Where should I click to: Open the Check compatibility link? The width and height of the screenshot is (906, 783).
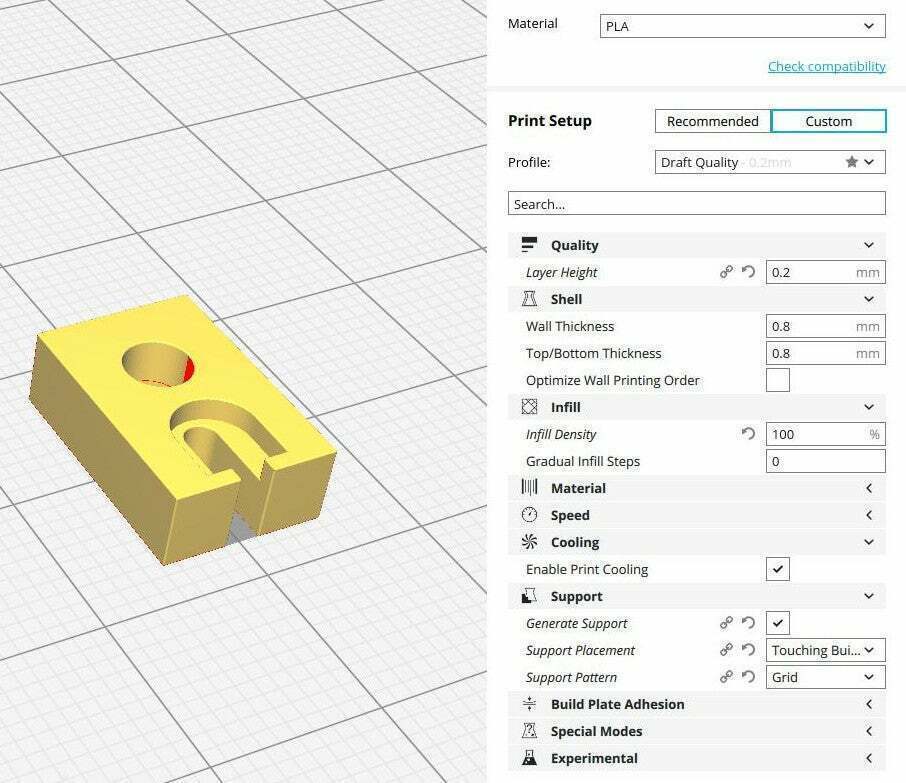[x=826, y=66]
